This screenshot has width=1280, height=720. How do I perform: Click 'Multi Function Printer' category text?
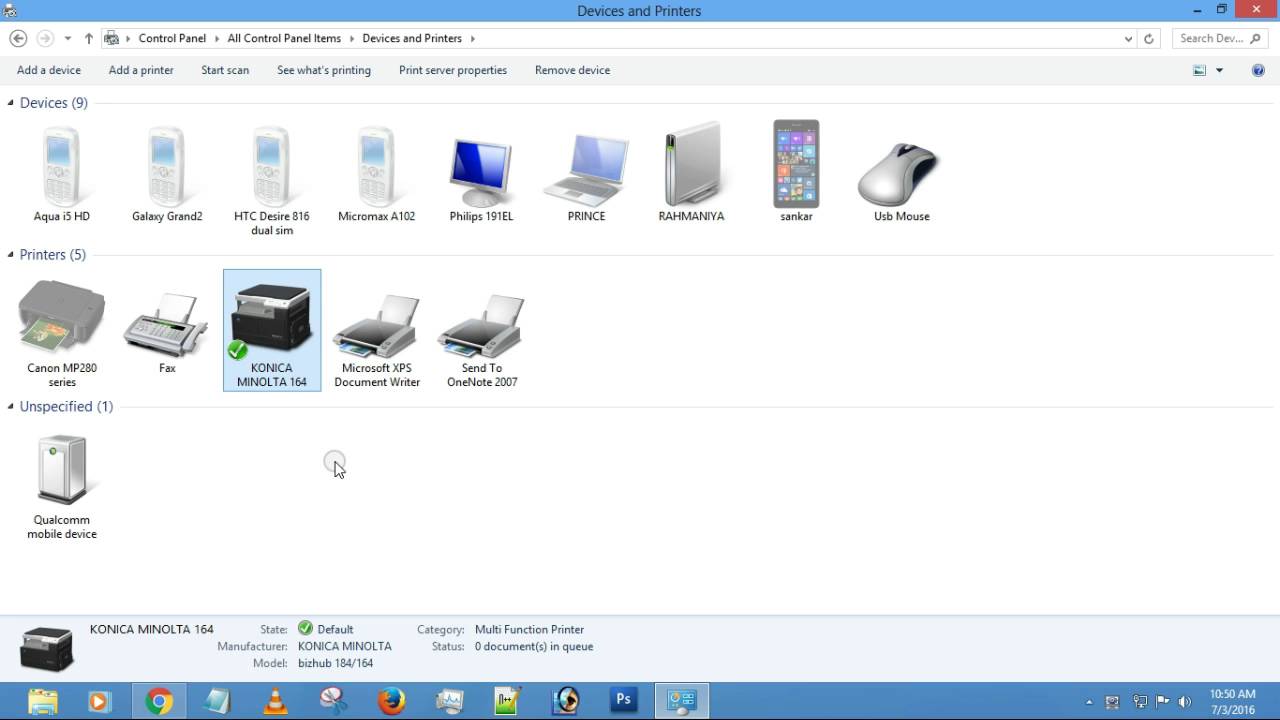(x=529, y=629)
